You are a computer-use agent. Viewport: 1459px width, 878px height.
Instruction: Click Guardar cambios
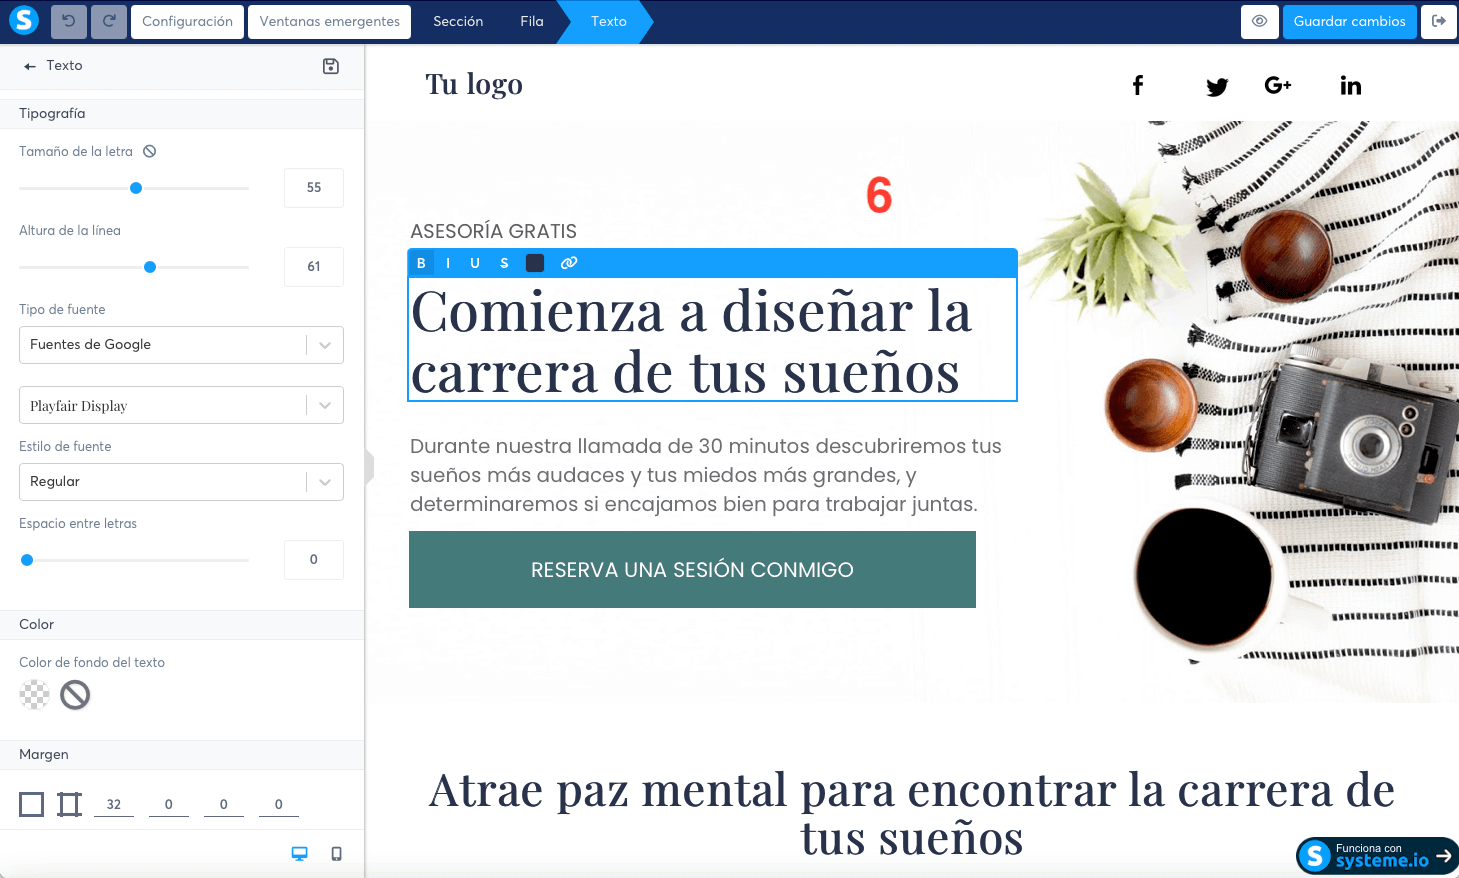(1349, 21)
